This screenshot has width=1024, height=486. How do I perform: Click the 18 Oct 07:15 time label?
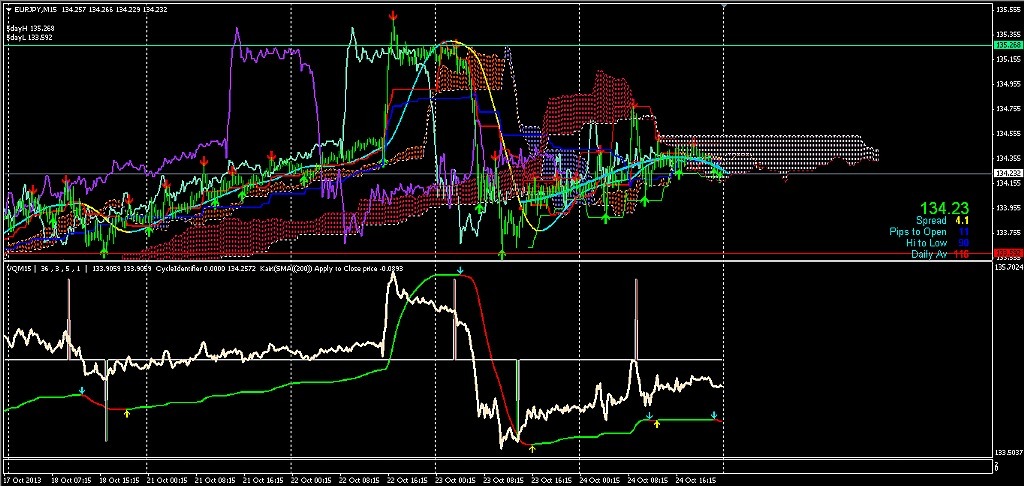click(x=70, y=479)
